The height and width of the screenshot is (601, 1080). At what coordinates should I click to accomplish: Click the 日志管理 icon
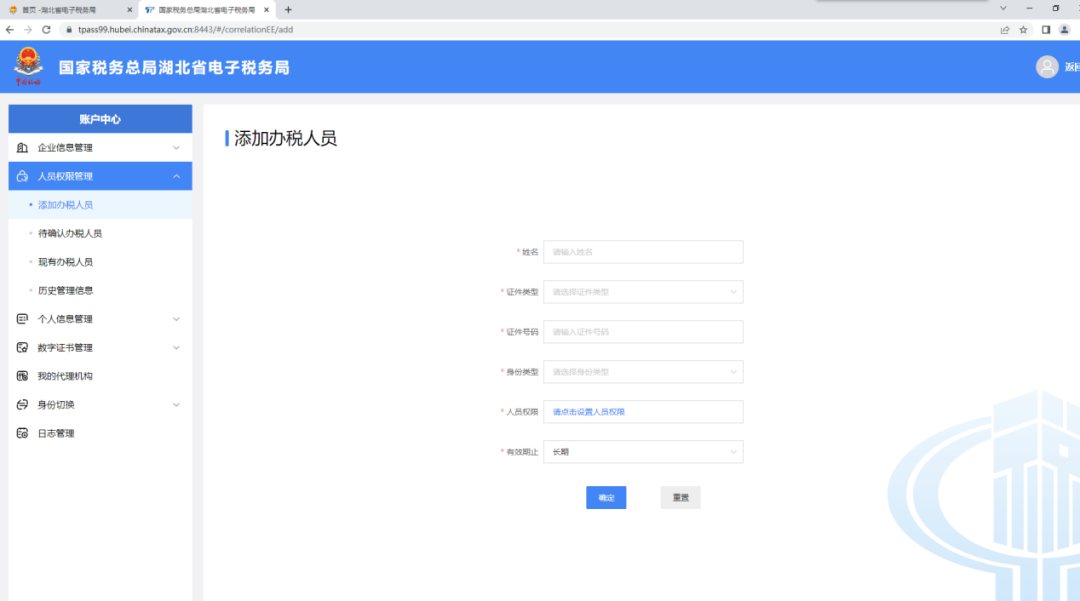coord(22,433)
